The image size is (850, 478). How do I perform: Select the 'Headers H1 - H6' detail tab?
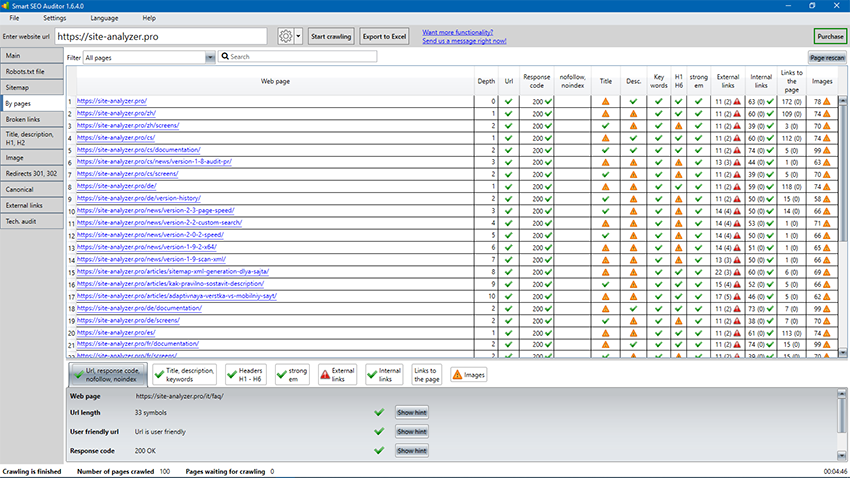(244, 374)
